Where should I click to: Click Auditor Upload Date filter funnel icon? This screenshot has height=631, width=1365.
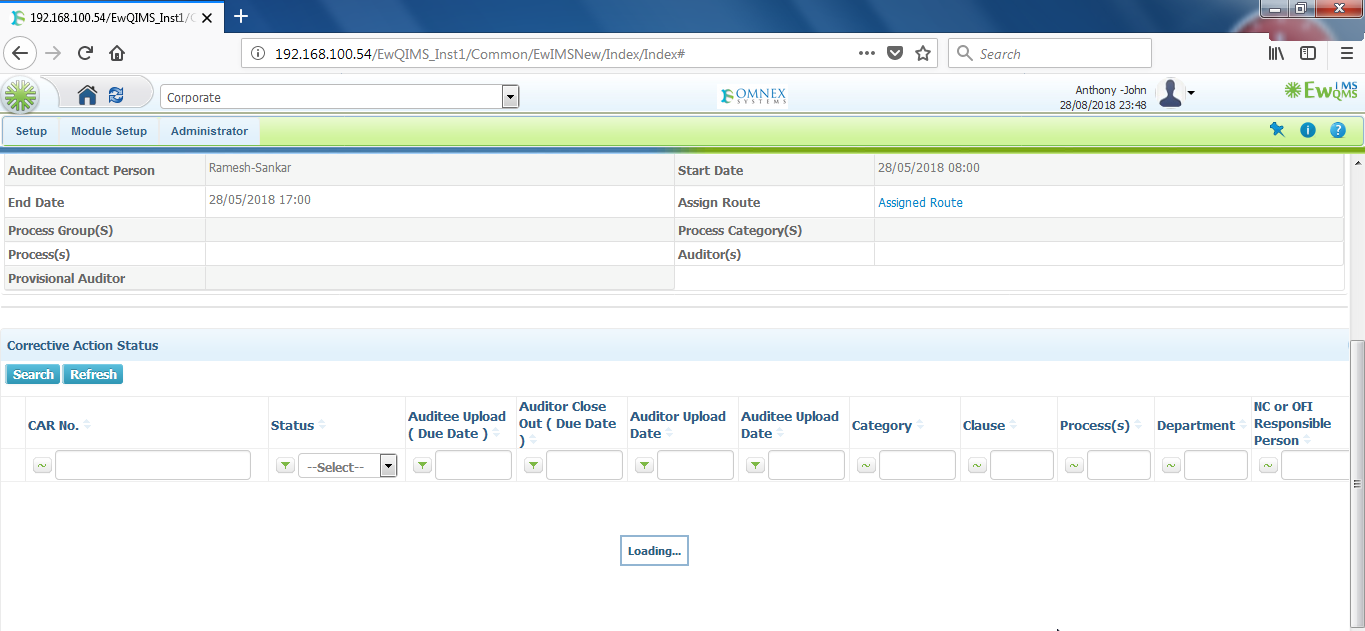tap(644, 465)
